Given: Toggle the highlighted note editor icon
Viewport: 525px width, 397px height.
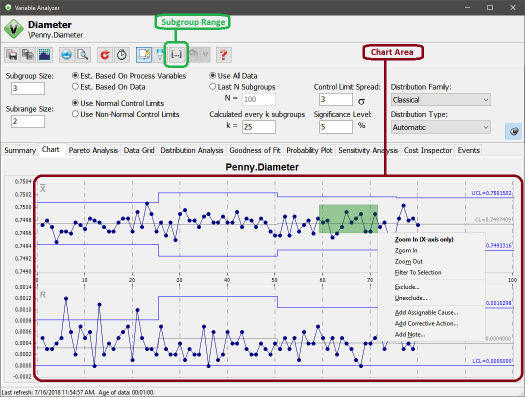Looking at the screenshot, I should [144, 55].
